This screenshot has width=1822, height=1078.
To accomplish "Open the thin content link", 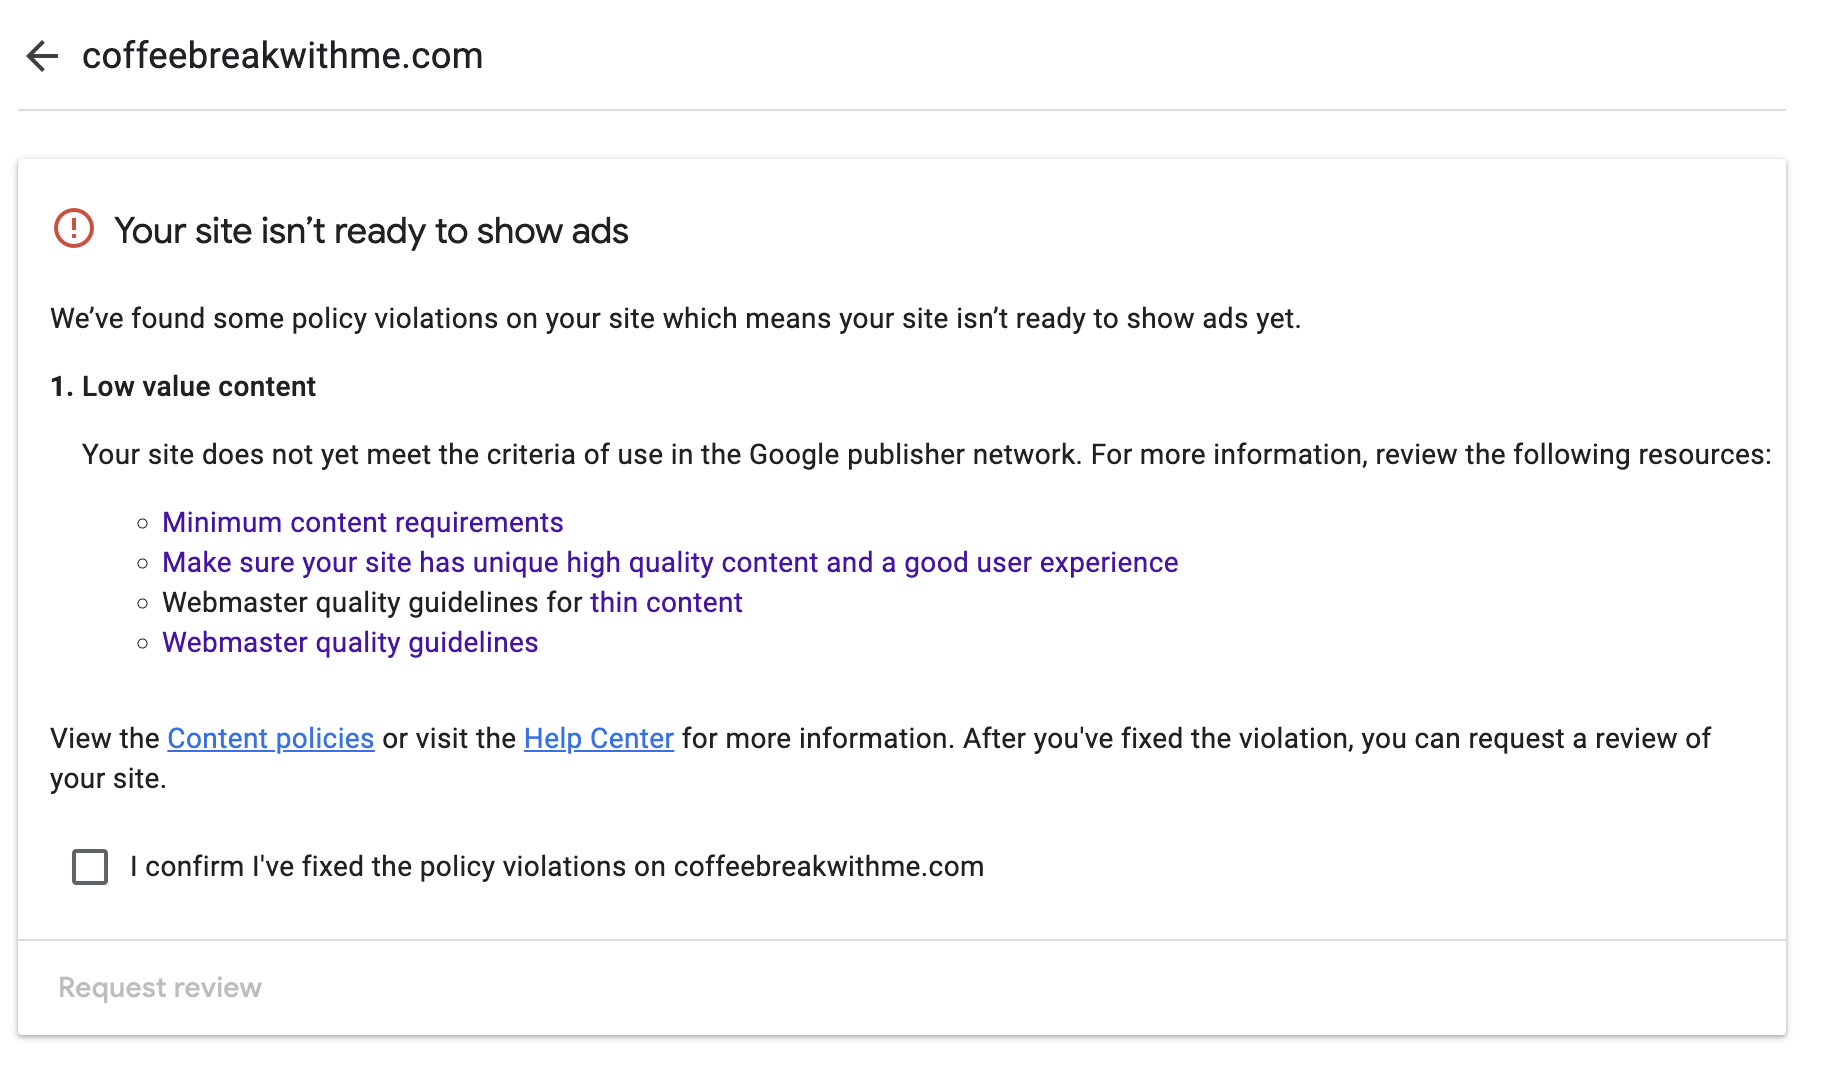I will 666,602.
